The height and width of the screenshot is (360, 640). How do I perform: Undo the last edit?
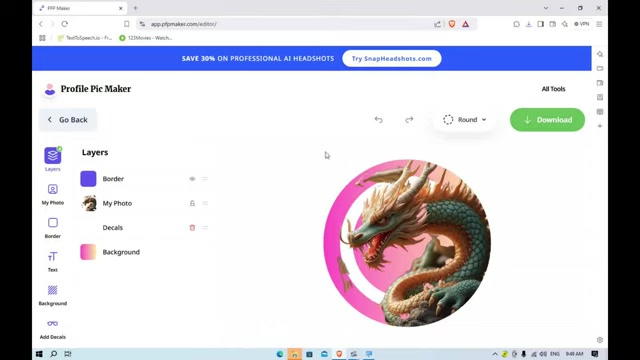pyautogui.click(x=378, y=120)
